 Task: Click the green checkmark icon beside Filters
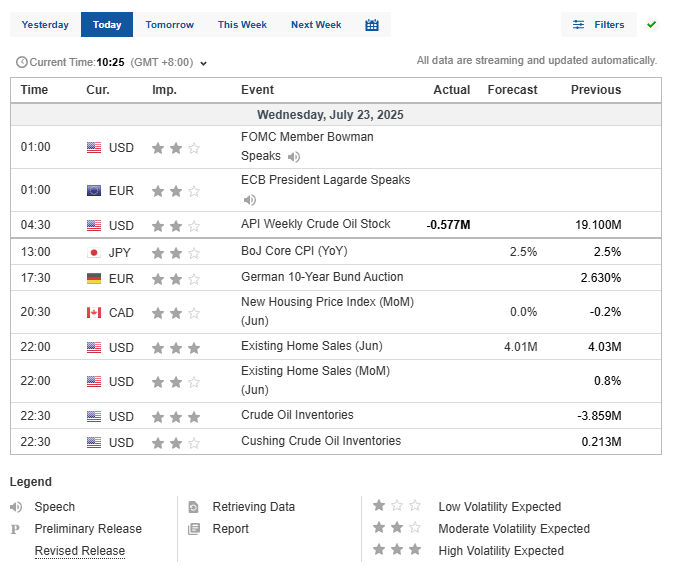652,24
